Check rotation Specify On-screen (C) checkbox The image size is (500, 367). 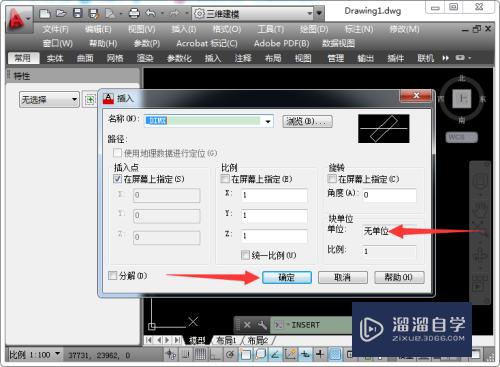pos(332,179)
